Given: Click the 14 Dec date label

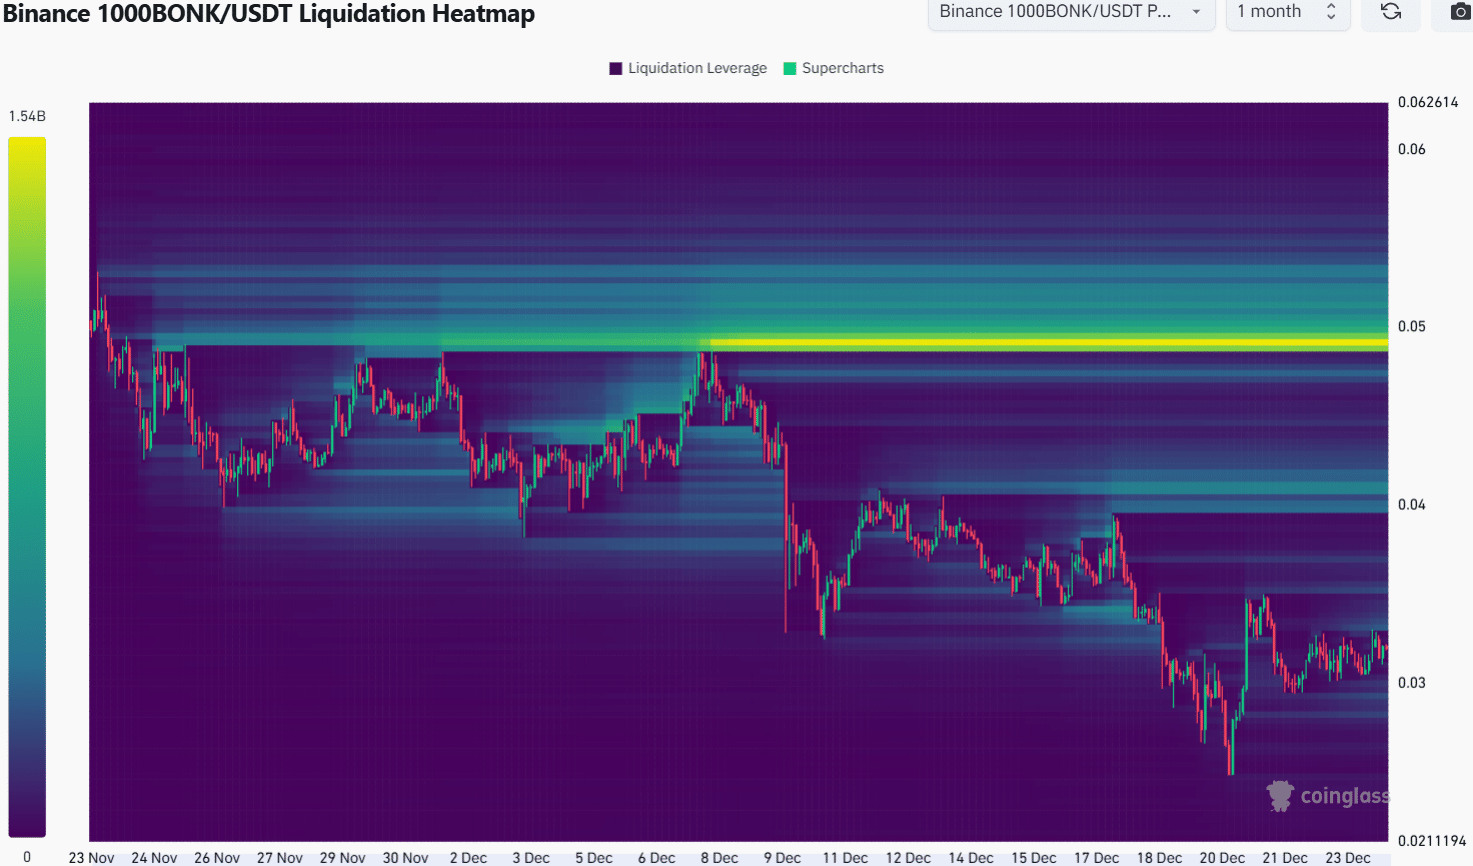Looking at the screenshot, I should (971, 858).
